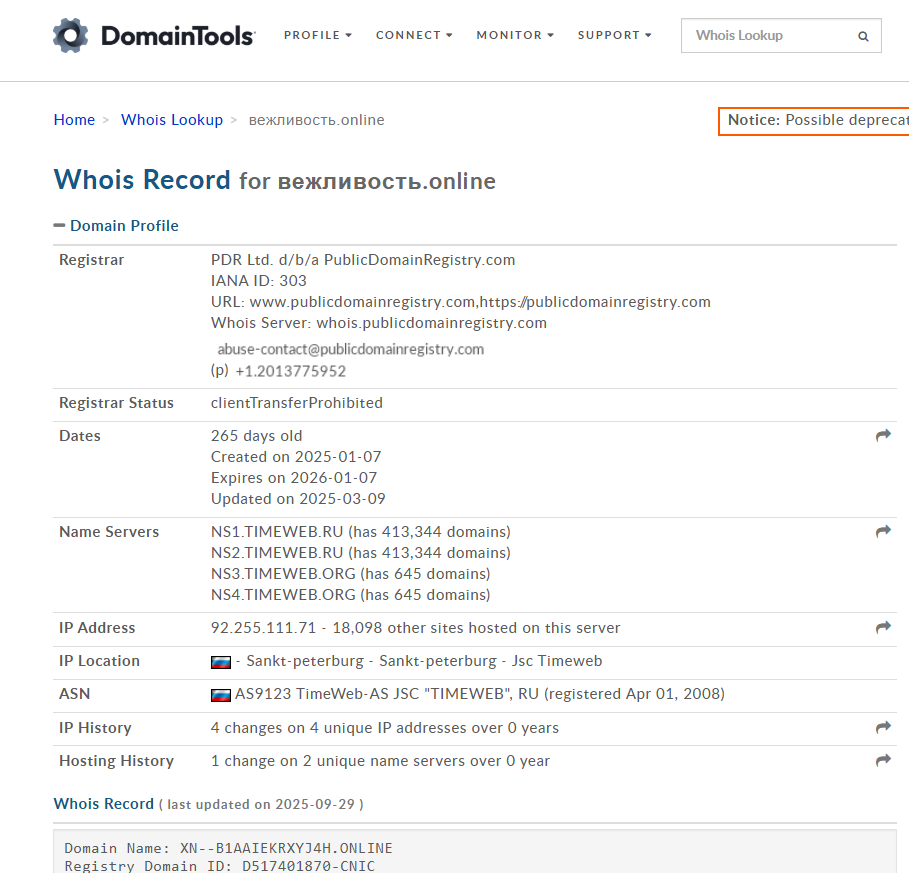Open the Support dropdown menu
Viewport: 909px width, 873px height.
tap(615, 35)
